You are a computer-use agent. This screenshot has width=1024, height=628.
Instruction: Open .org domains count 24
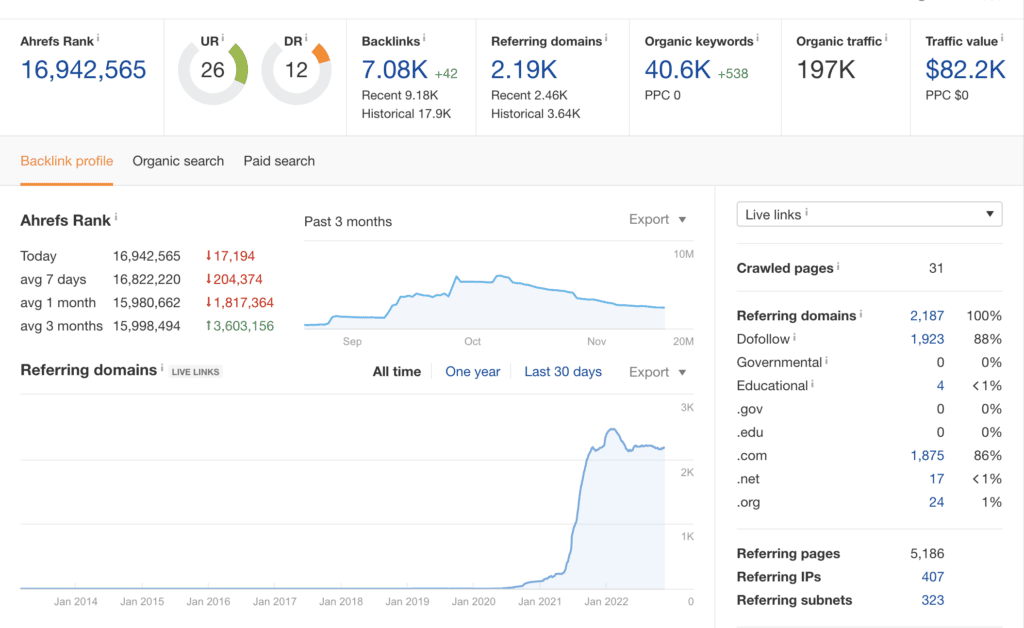pos(936,503)
